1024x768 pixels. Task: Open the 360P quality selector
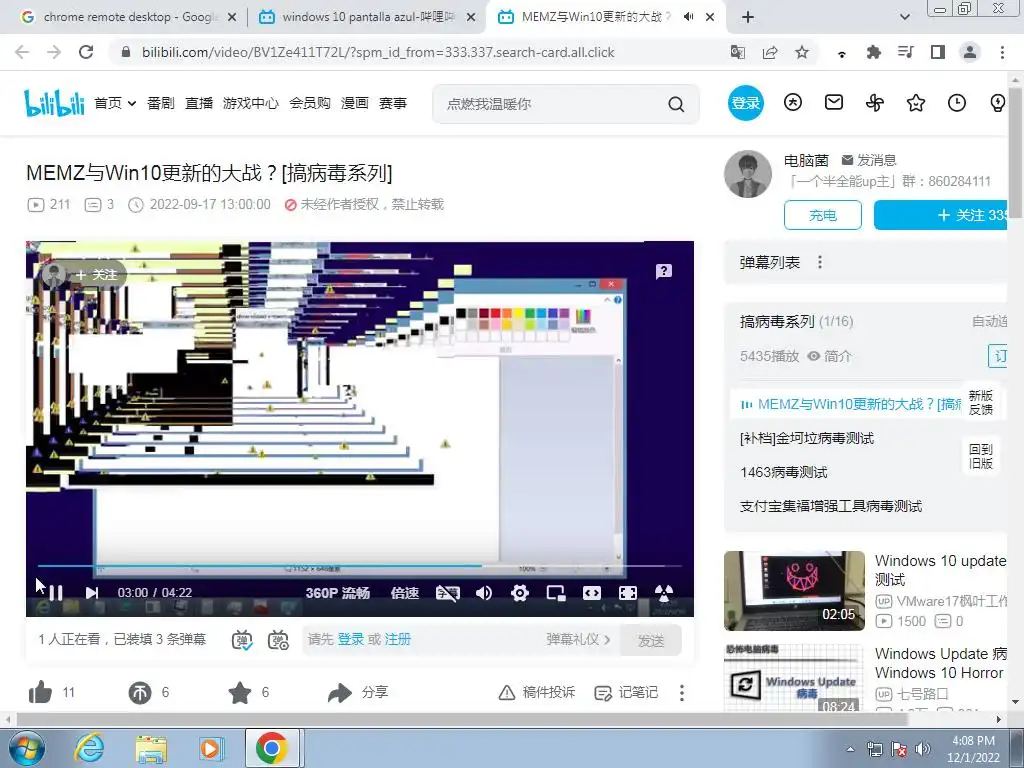(337, 592)
